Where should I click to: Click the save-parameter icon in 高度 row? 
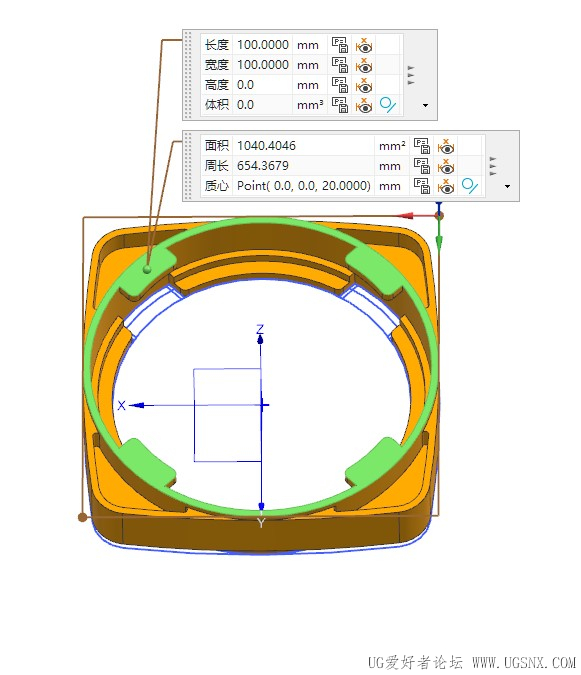coord(340,85)
